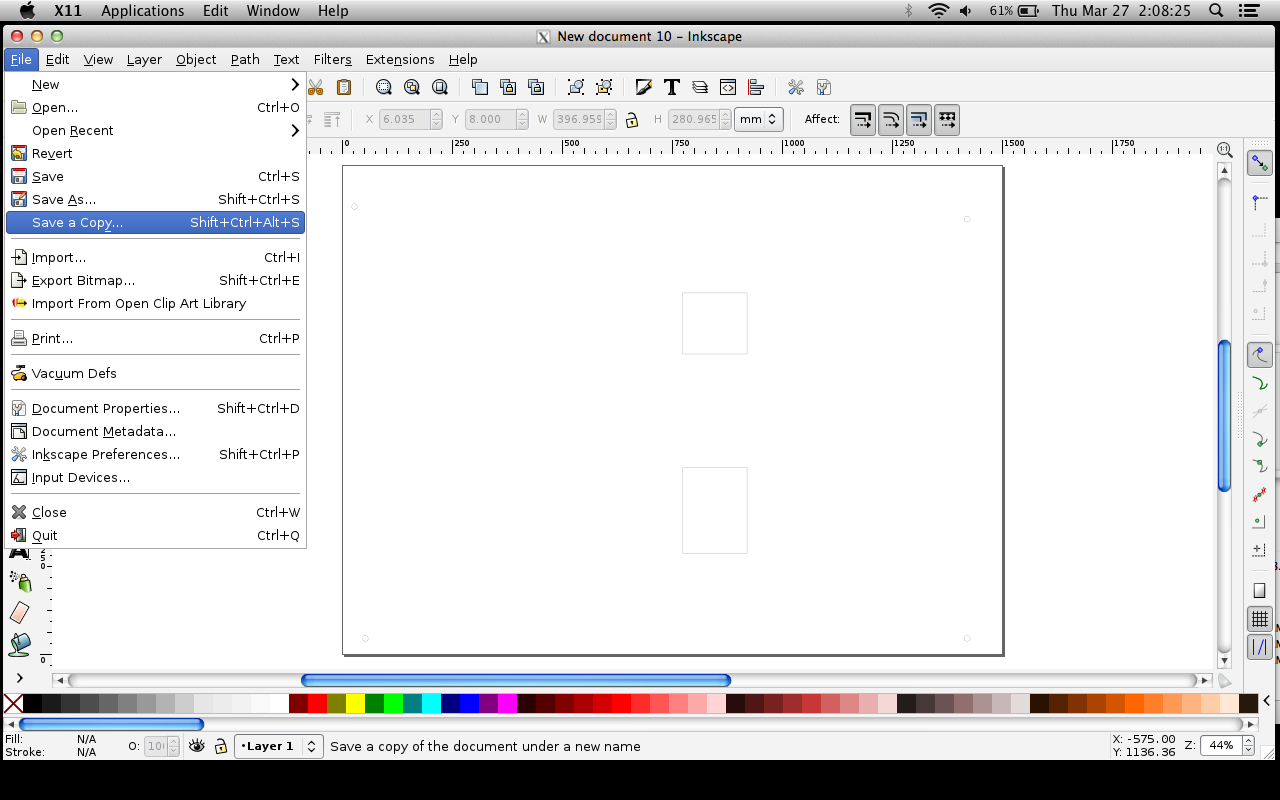Open the Filters menu
This screenshot has width=1280, height=800.
click(332, 59)
